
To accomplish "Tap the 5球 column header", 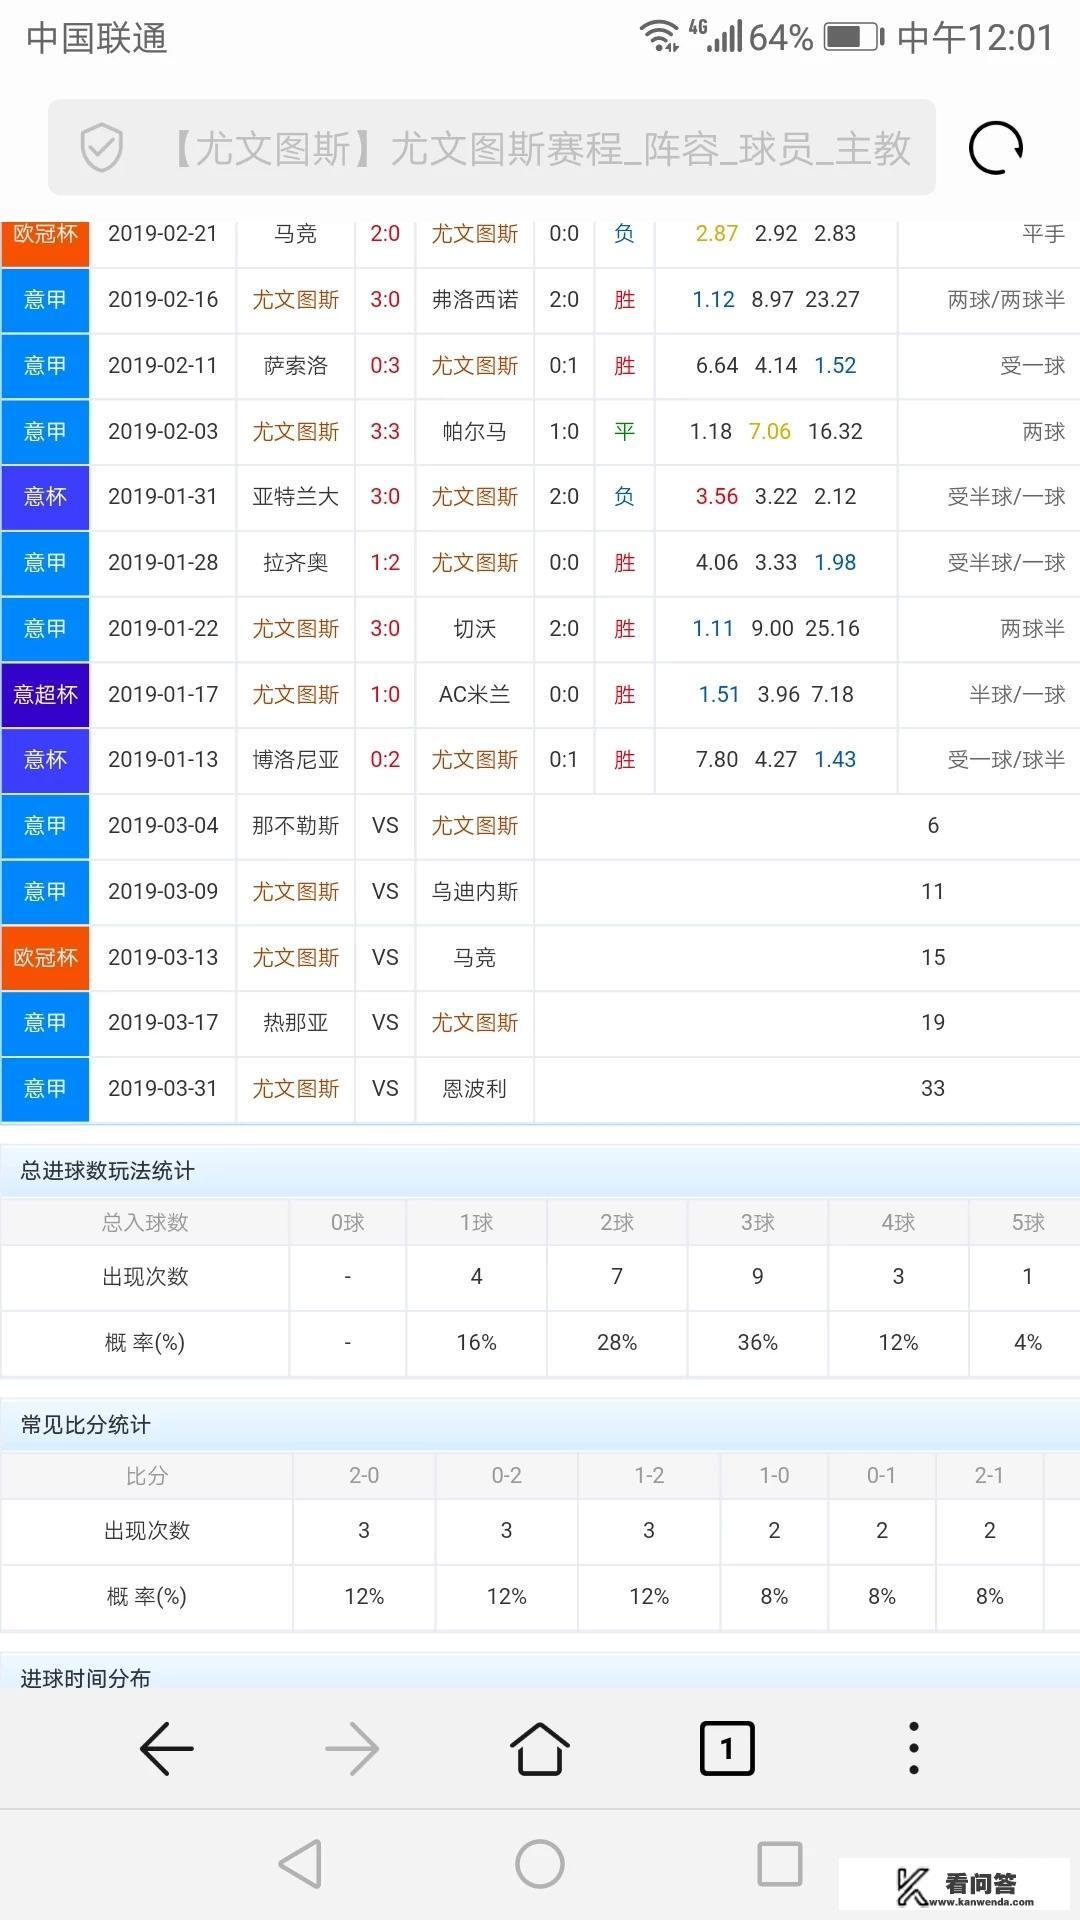I will tap(1027, 1223).
